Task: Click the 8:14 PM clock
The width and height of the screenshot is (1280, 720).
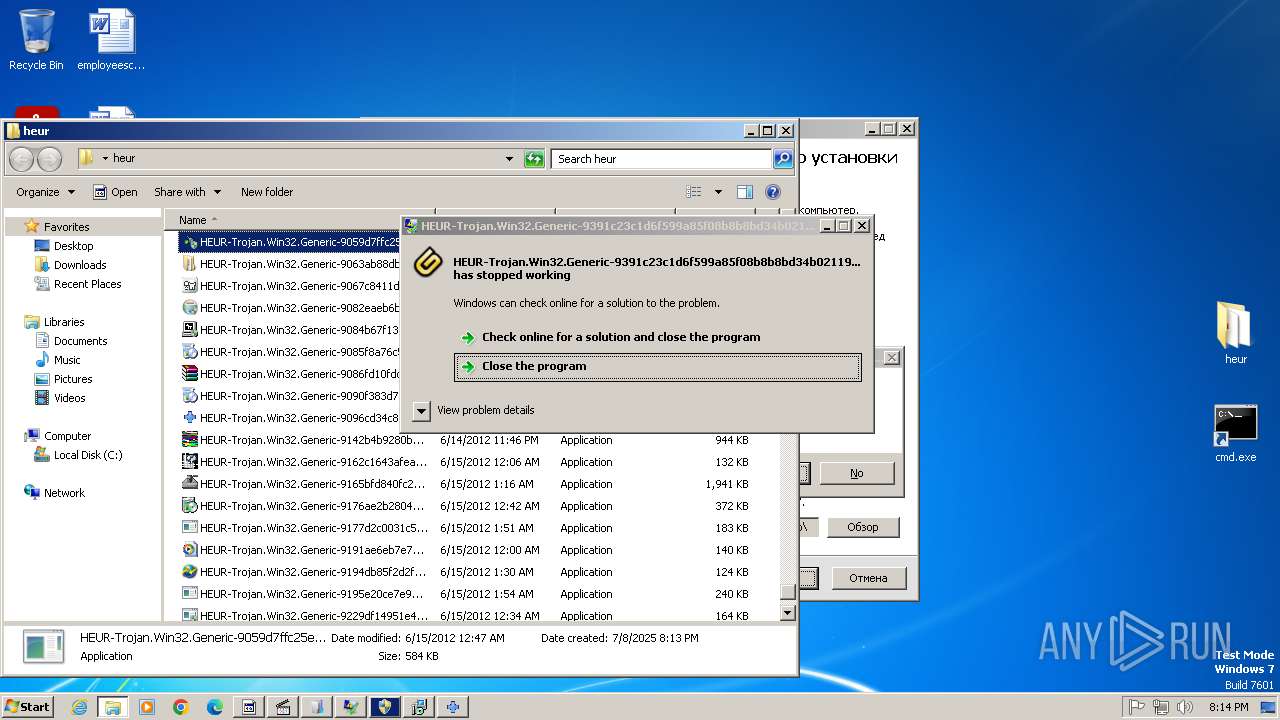Action: [x=1227, y=707]
